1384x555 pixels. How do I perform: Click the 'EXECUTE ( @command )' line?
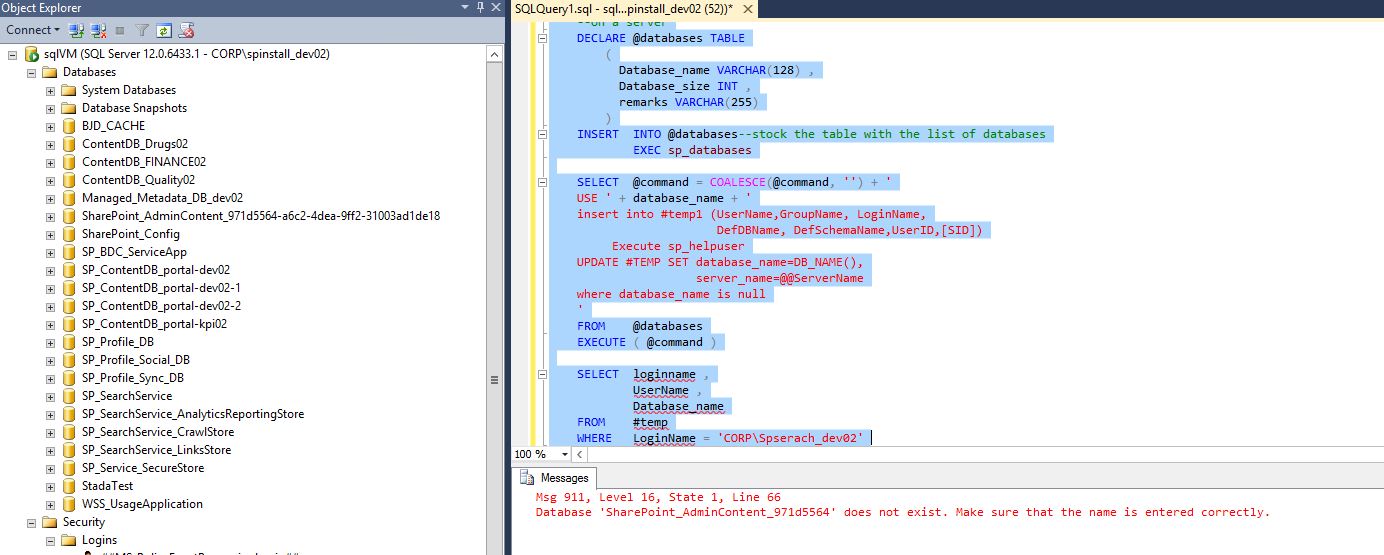[x=647, y=342]
